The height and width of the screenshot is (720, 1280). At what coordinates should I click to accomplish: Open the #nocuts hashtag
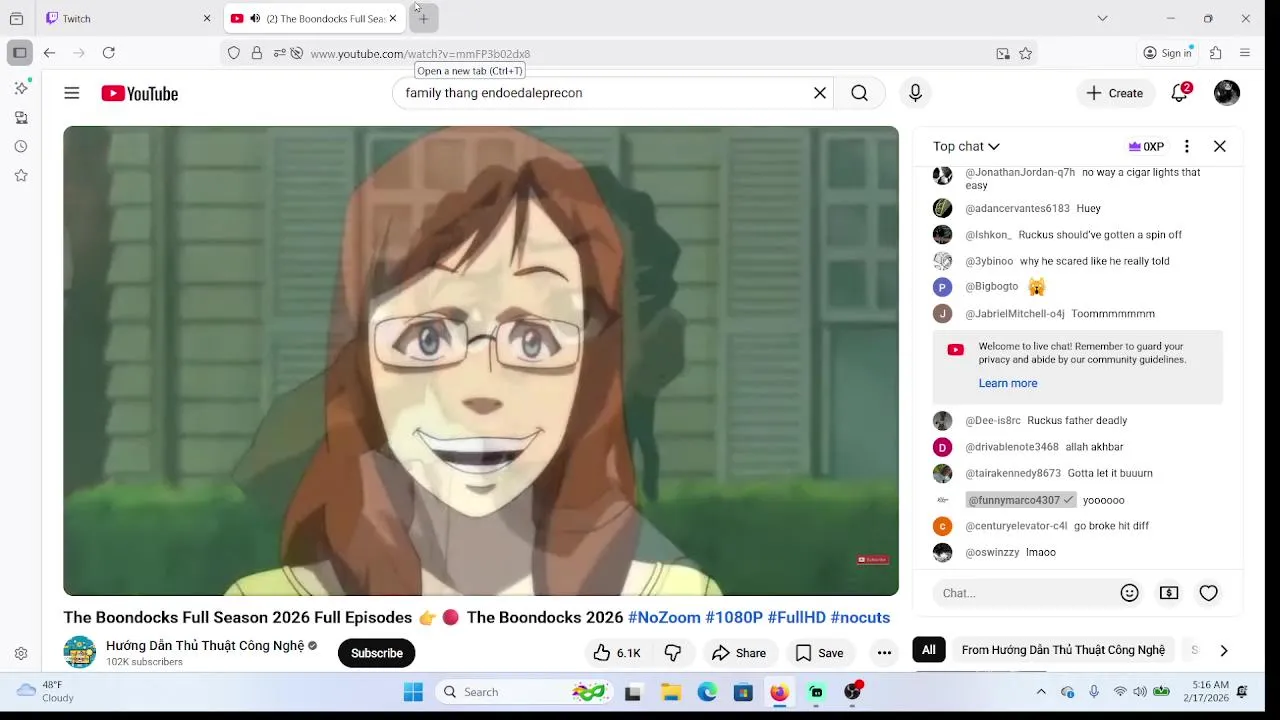coord(860,617)
